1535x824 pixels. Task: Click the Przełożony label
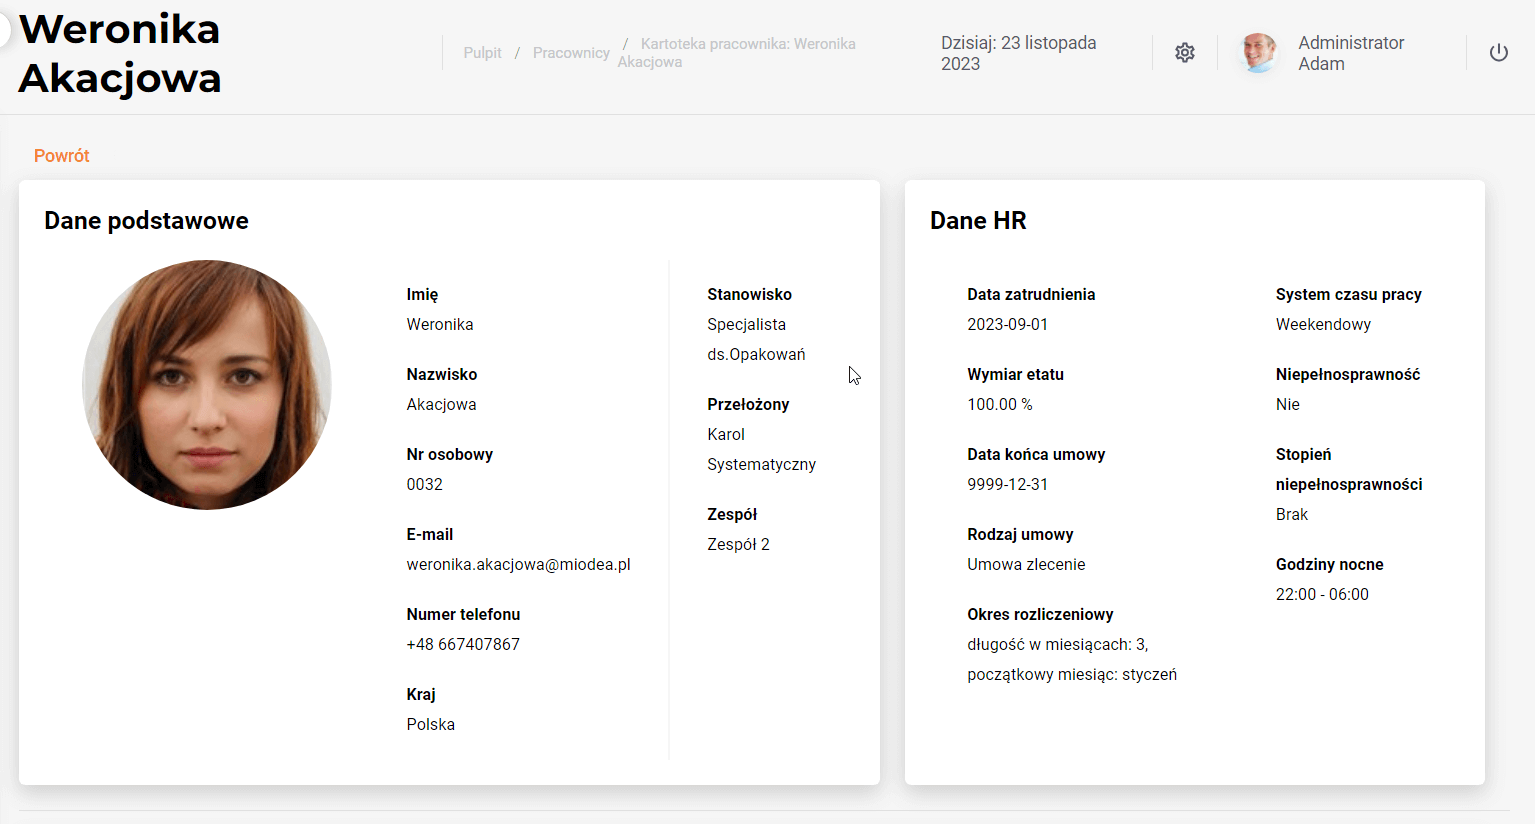(x=748, y=404)
